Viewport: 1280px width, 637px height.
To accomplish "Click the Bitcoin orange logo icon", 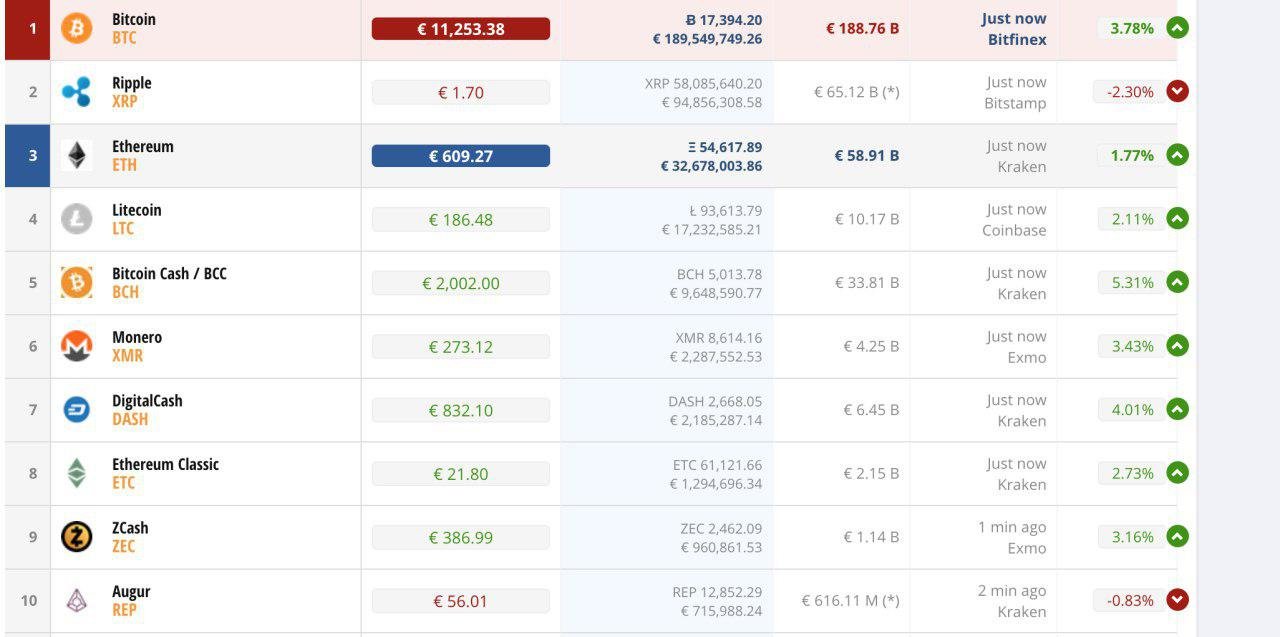I will click(x=76, y=28).
